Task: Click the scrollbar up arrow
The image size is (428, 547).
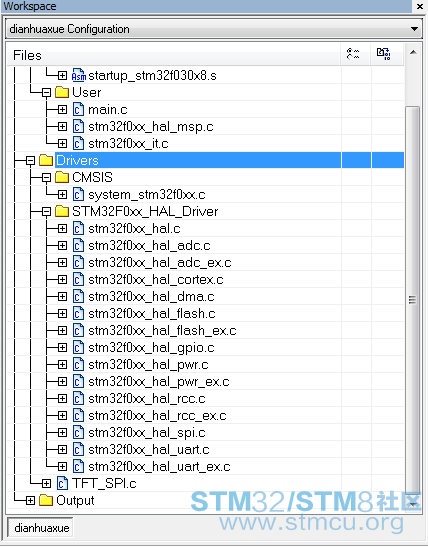Action: click(413, 53)
